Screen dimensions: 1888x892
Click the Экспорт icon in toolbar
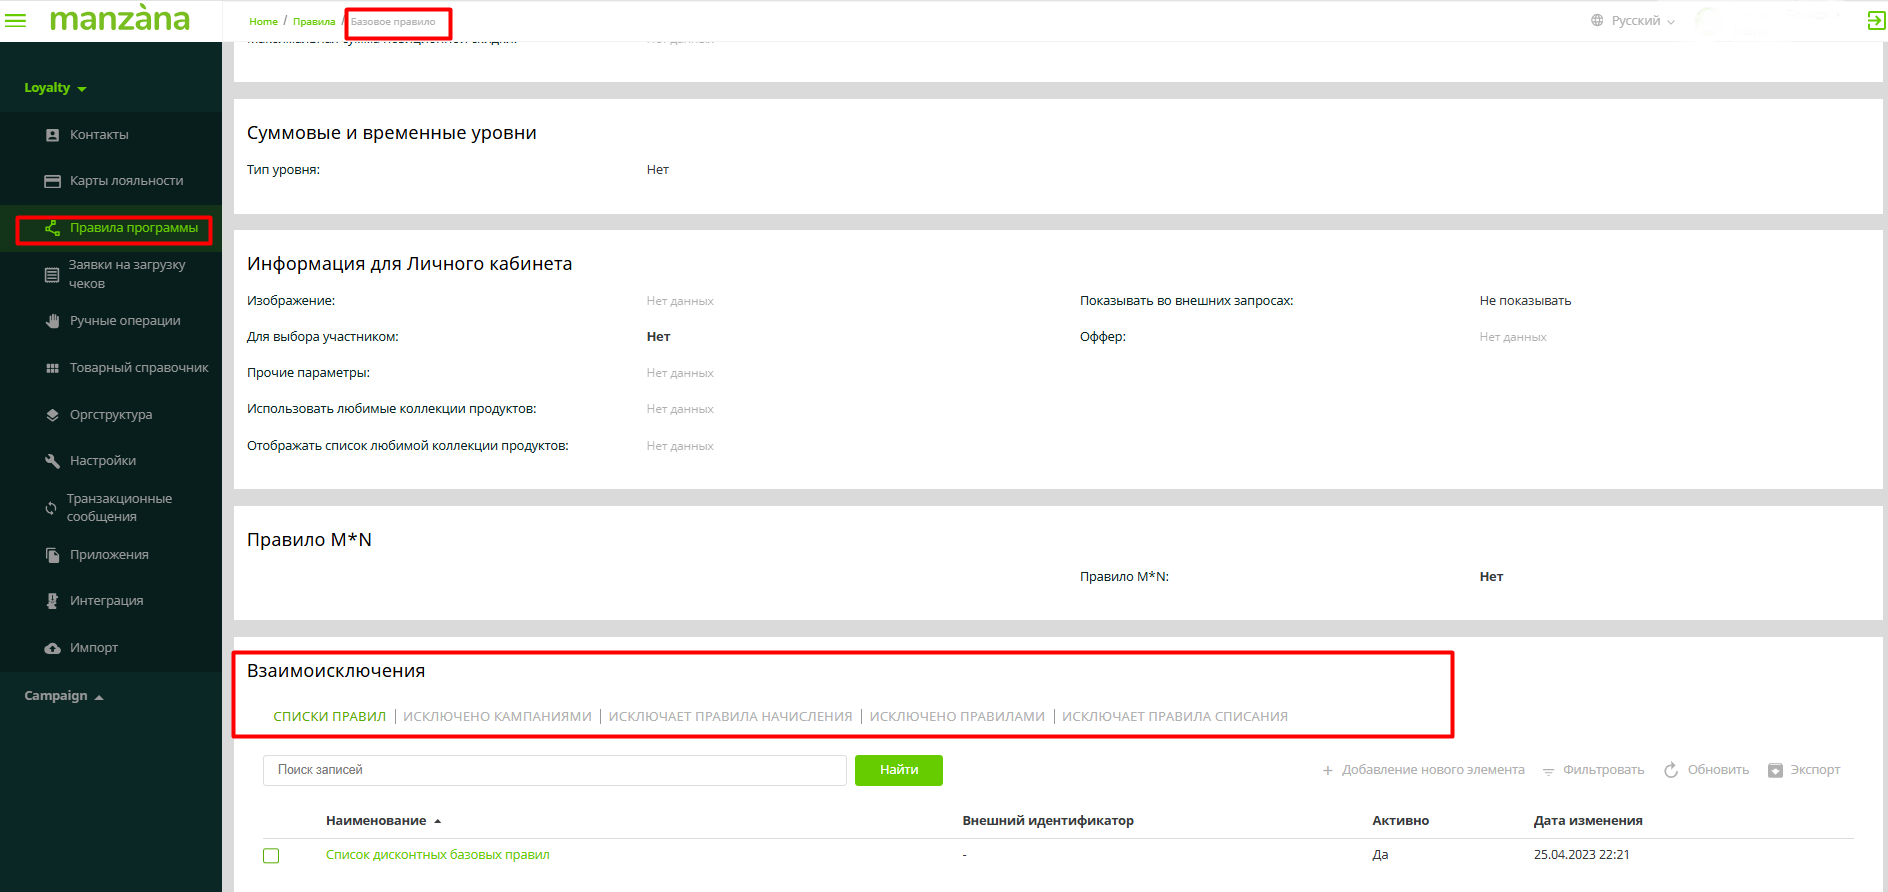point(1775,770)
